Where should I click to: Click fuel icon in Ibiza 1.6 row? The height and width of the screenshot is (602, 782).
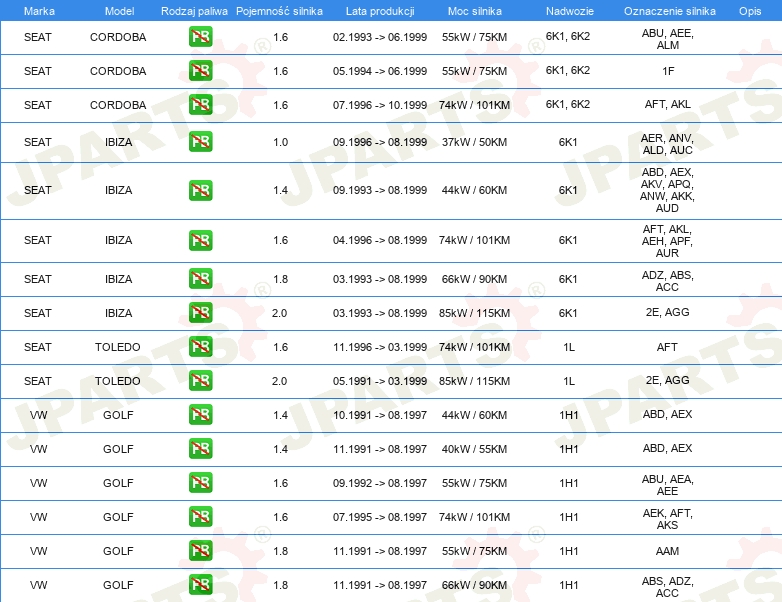(x=200, y=240)
